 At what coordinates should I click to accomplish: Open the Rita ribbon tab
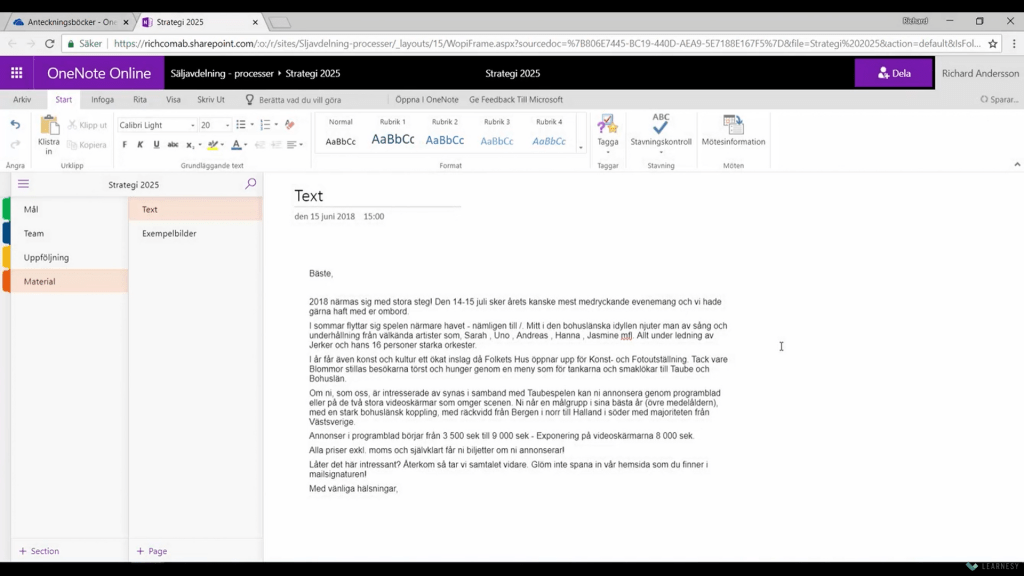[x=140, y=100]
